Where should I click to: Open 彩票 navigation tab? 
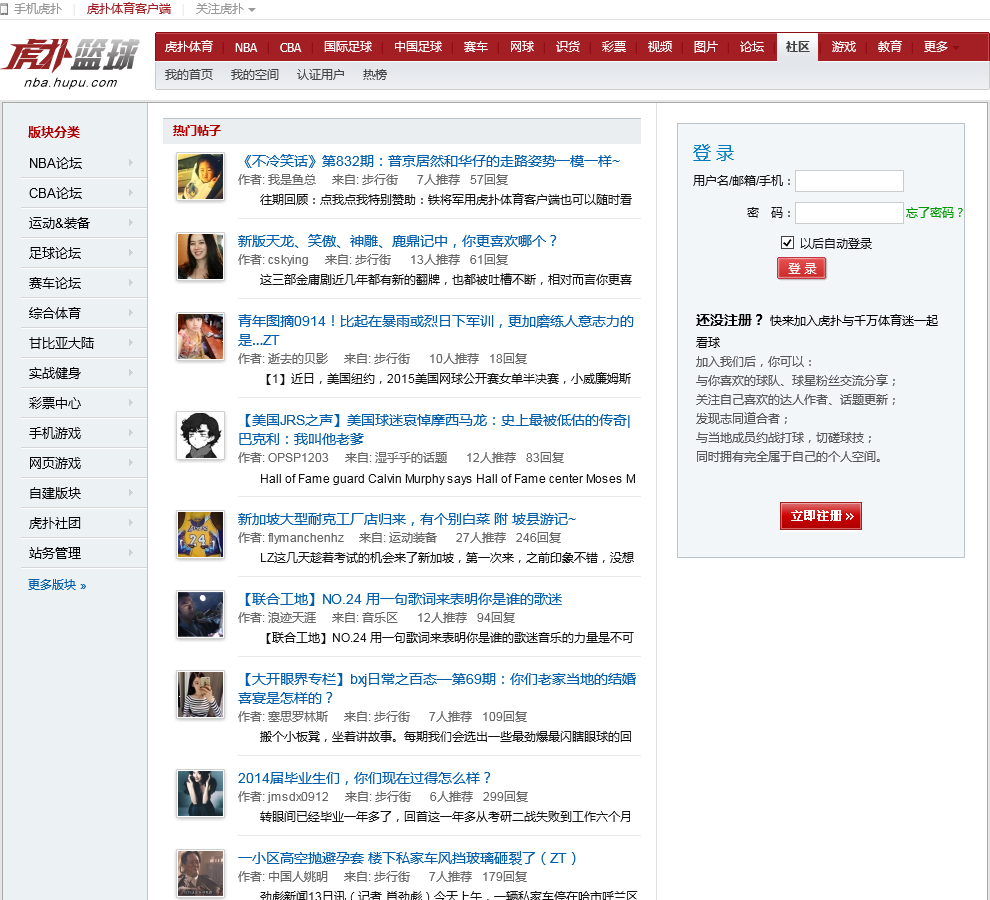(x=614, y=47)
